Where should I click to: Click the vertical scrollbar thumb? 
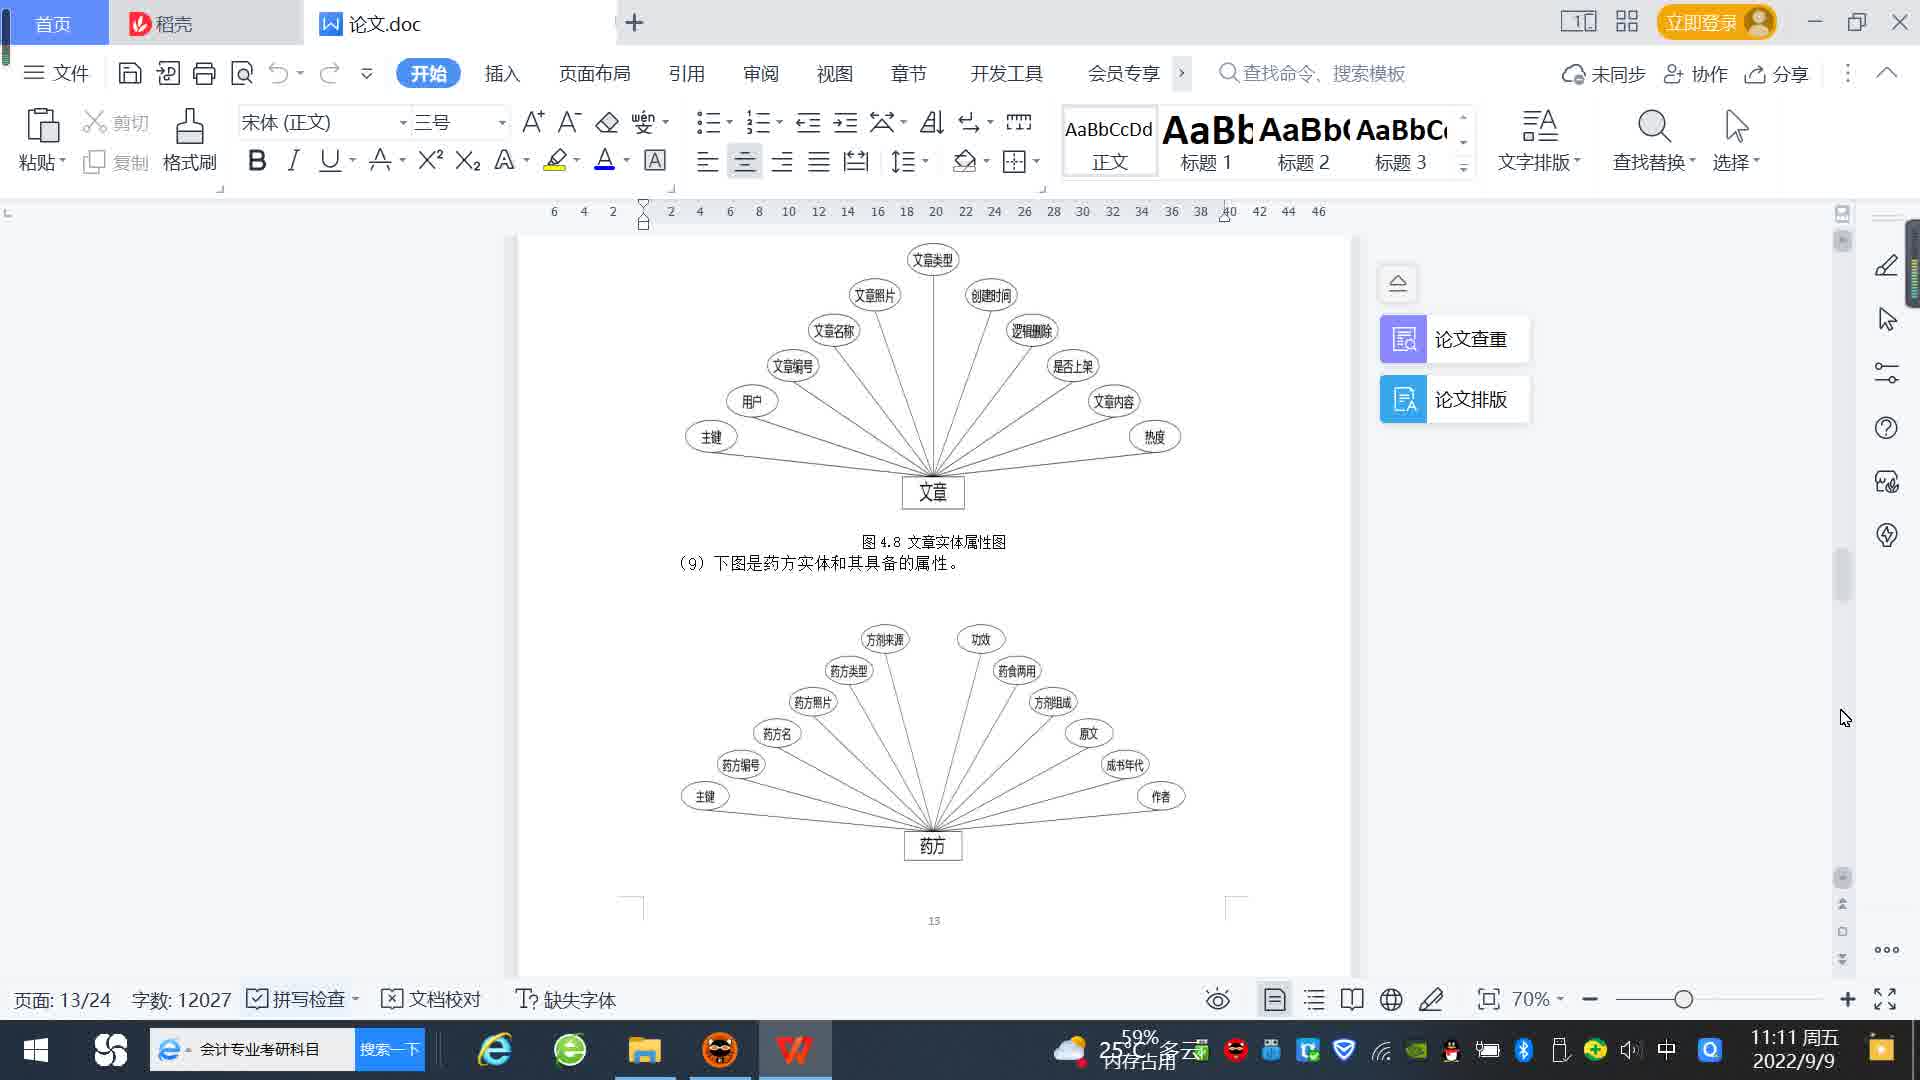1842,575
